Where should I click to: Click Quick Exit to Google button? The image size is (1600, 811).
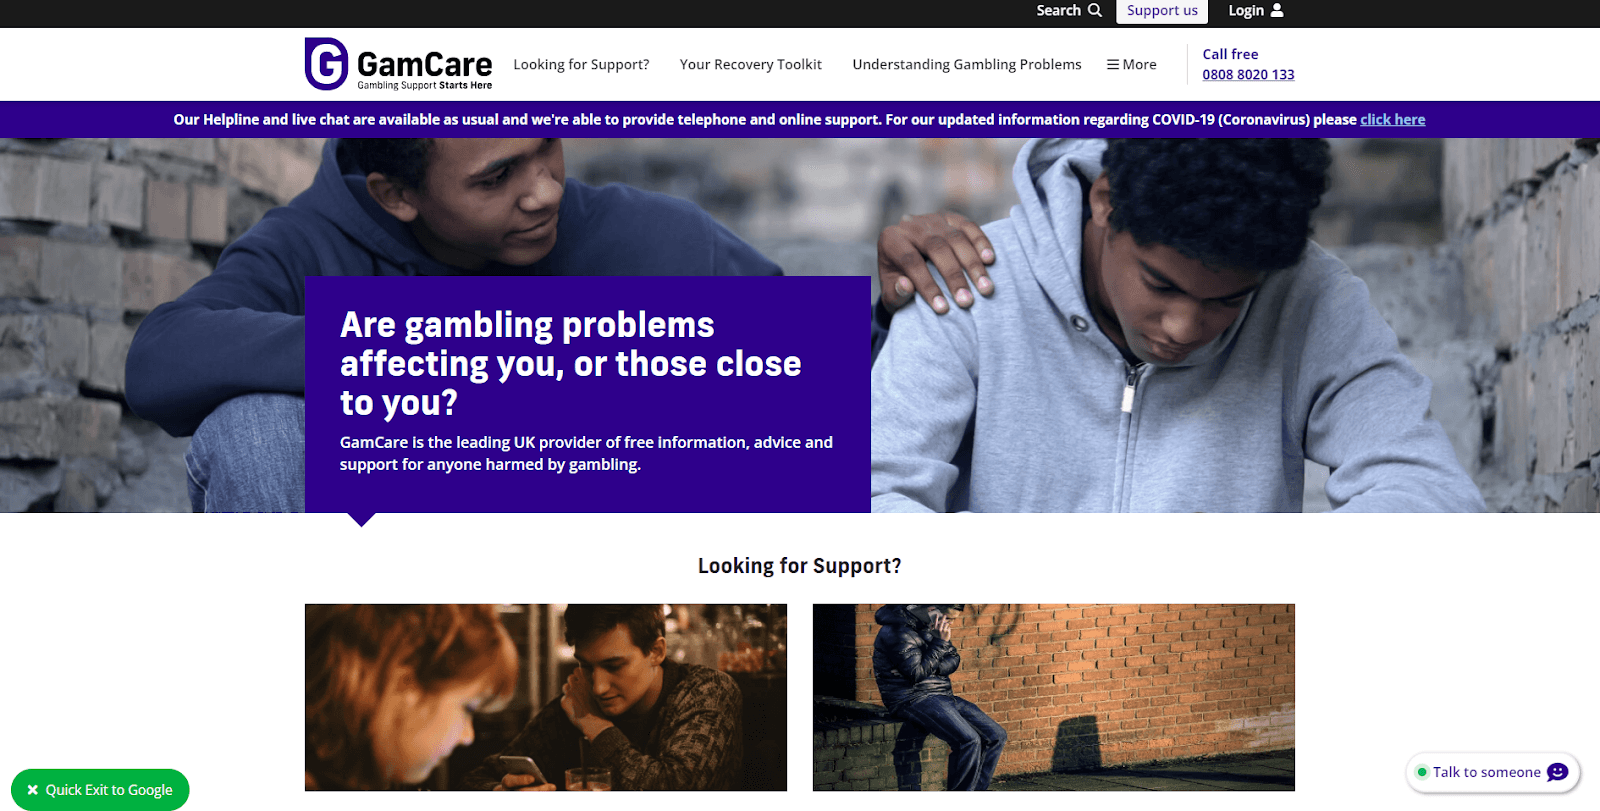point(100,790)
